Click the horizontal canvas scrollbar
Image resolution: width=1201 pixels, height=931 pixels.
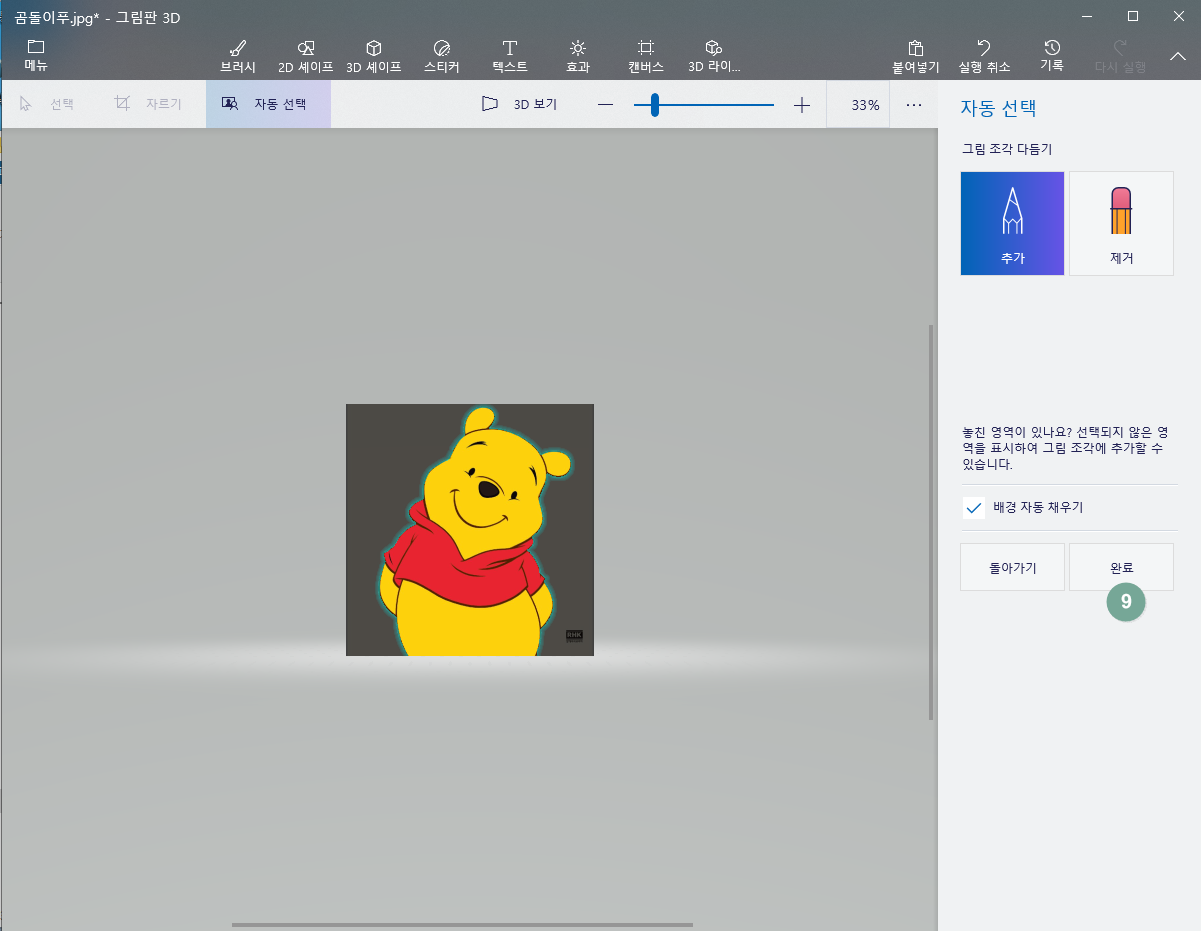pyautogui.click(x=462, y=925)
